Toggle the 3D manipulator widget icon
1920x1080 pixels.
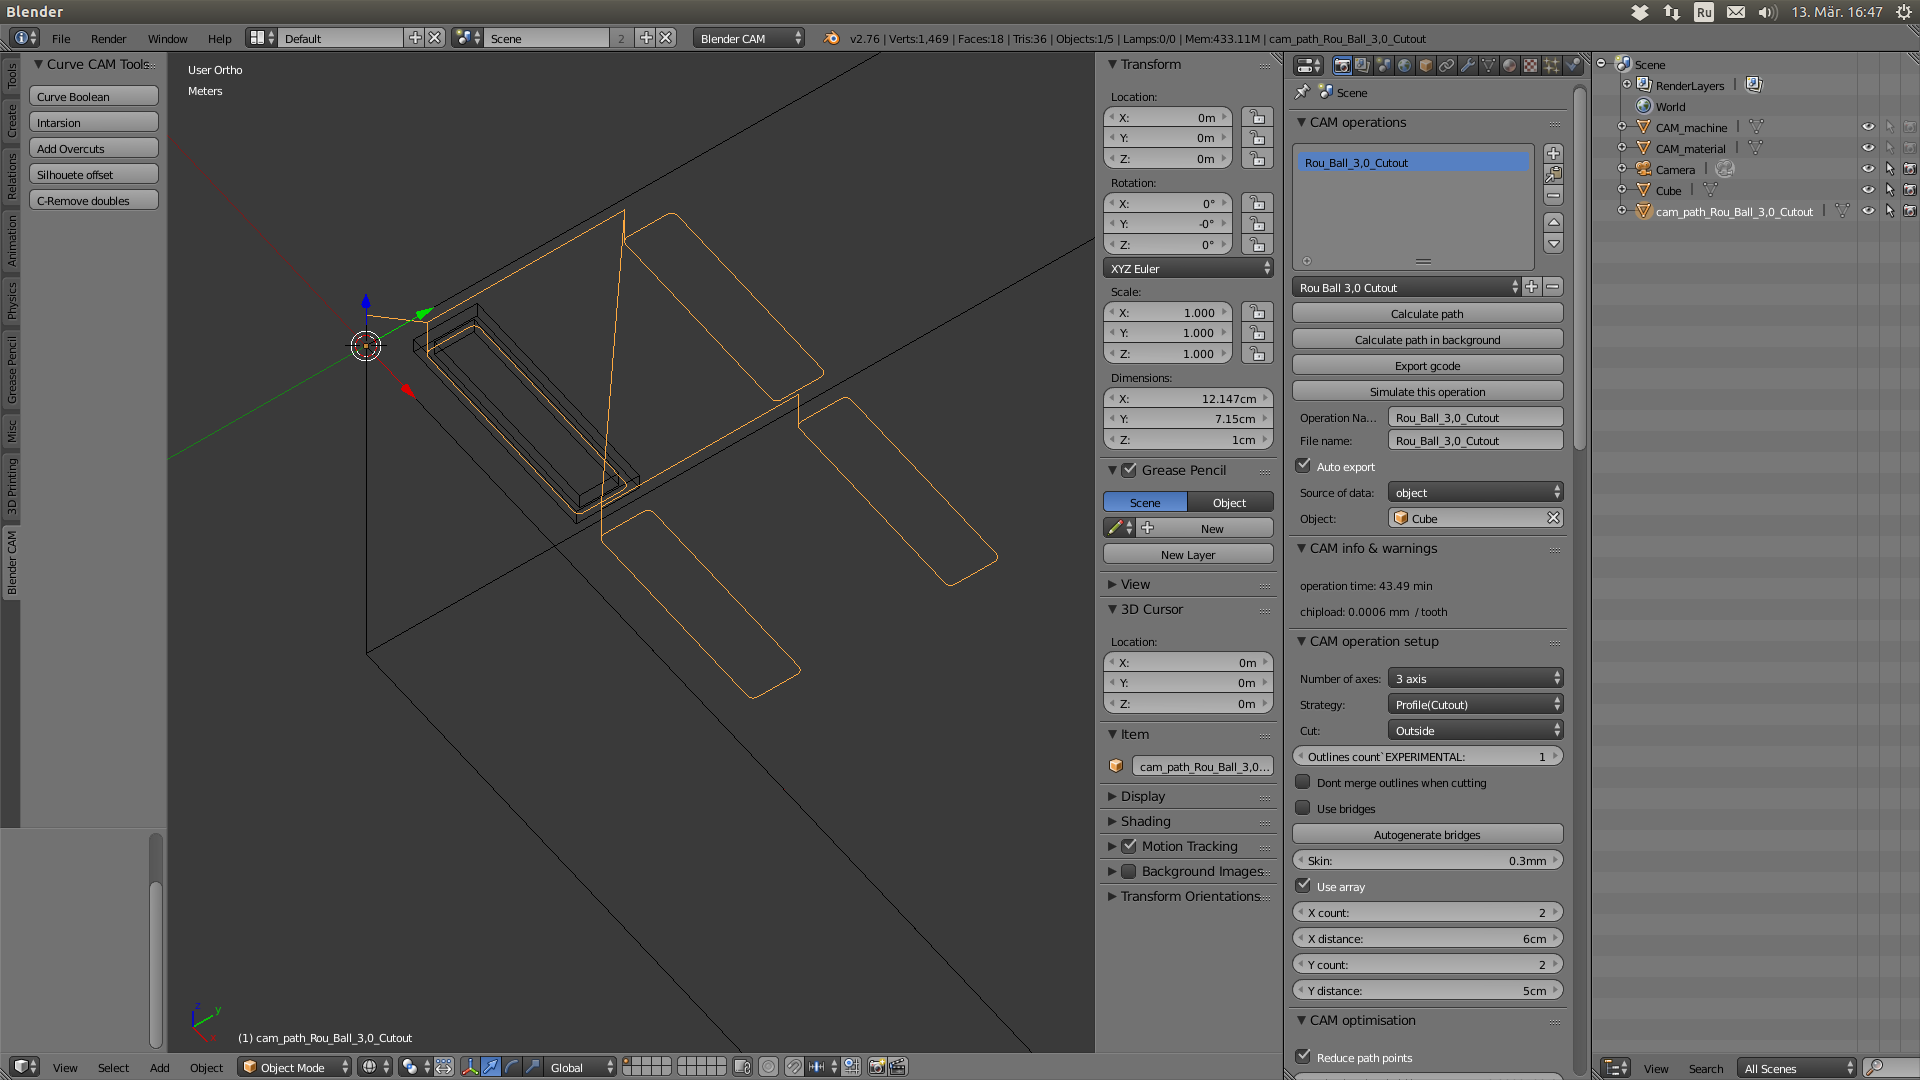[x=470, y=1067]
